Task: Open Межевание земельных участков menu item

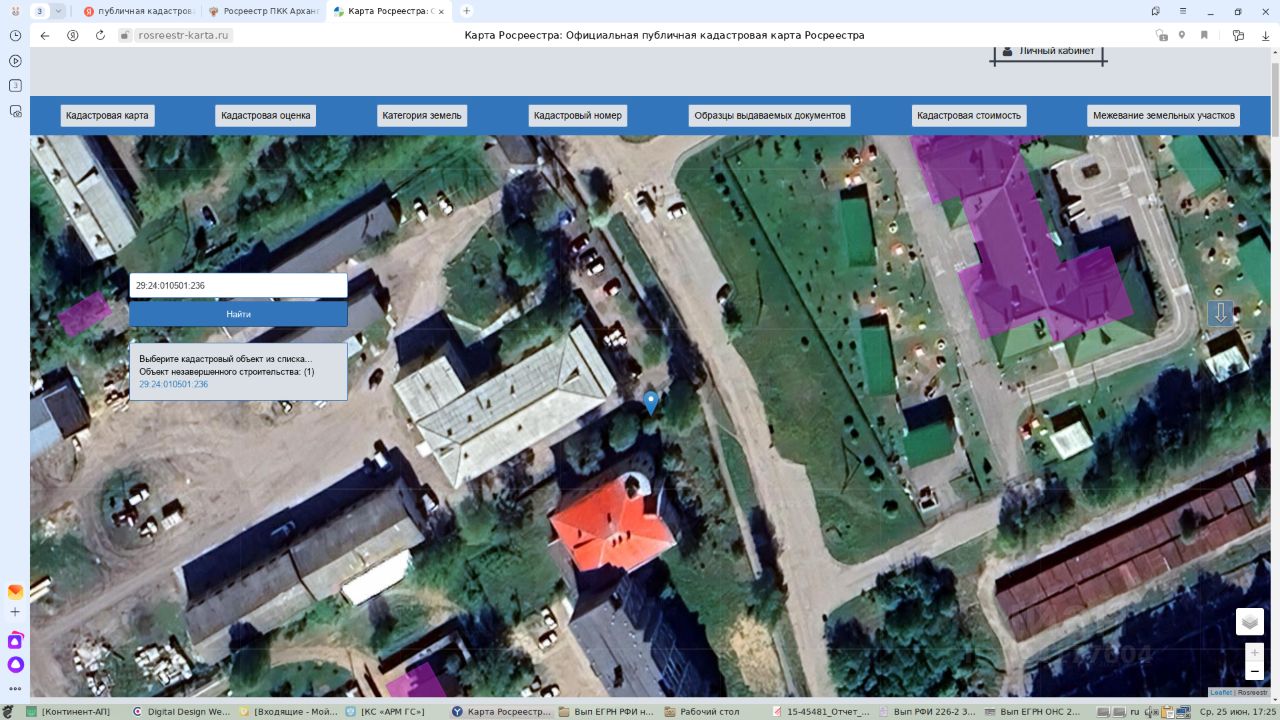Action: (1164, 116)
